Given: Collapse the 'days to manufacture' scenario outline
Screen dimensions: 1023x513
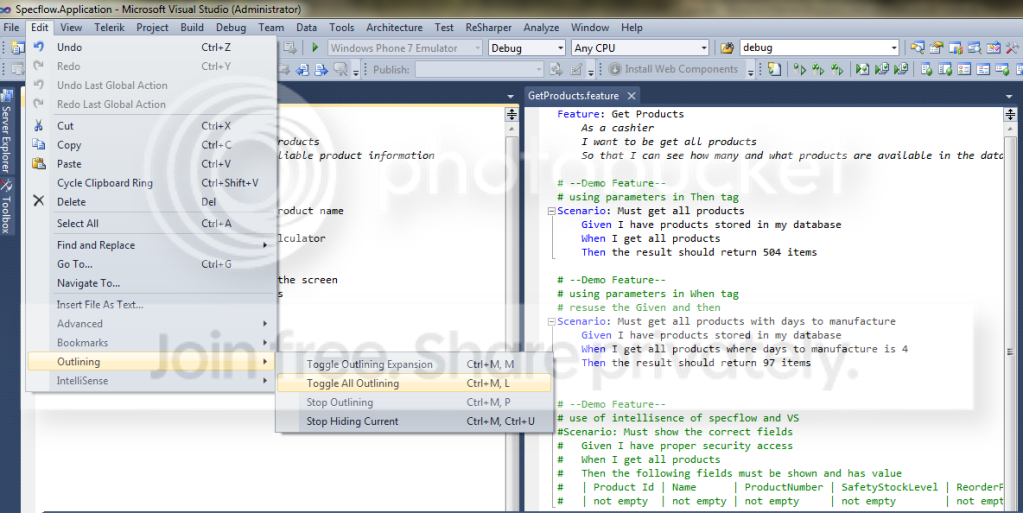Looking at the screenshot, I should tap(551, 321).
